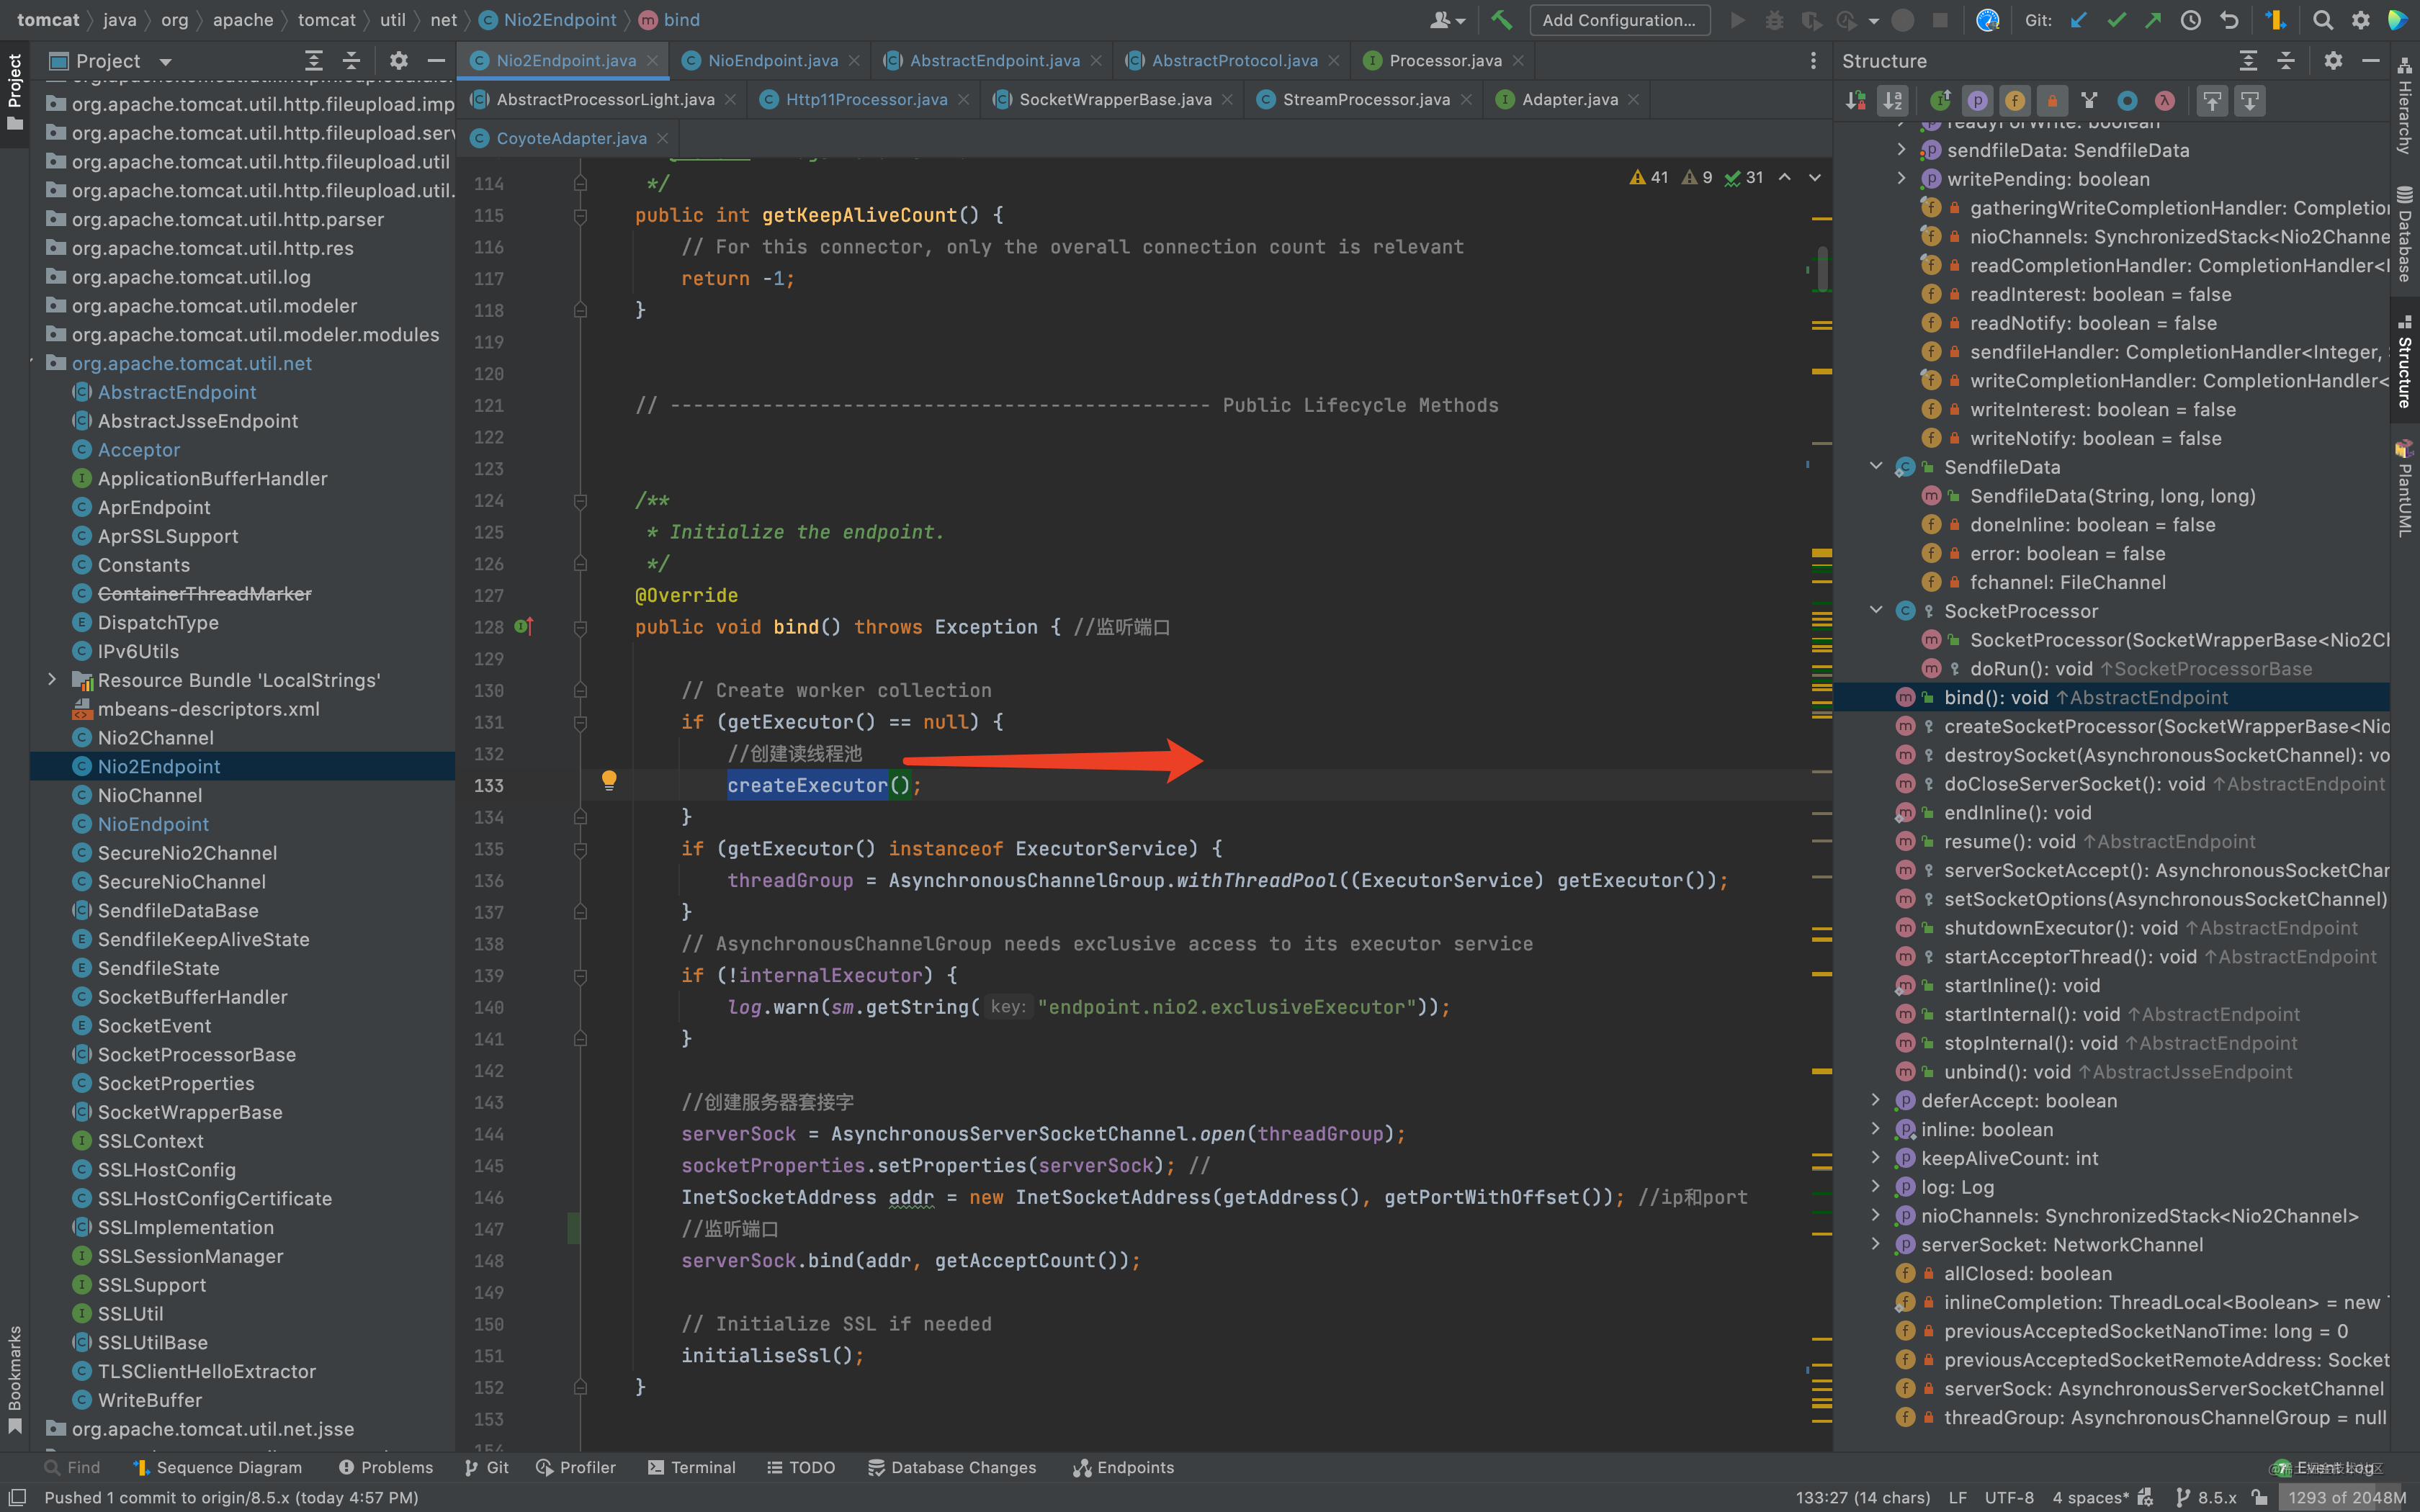Select SocketWrapperBase in project tree
Image resolution: width=2420 pixels, height=1512 pixels.
point(190,1112)
